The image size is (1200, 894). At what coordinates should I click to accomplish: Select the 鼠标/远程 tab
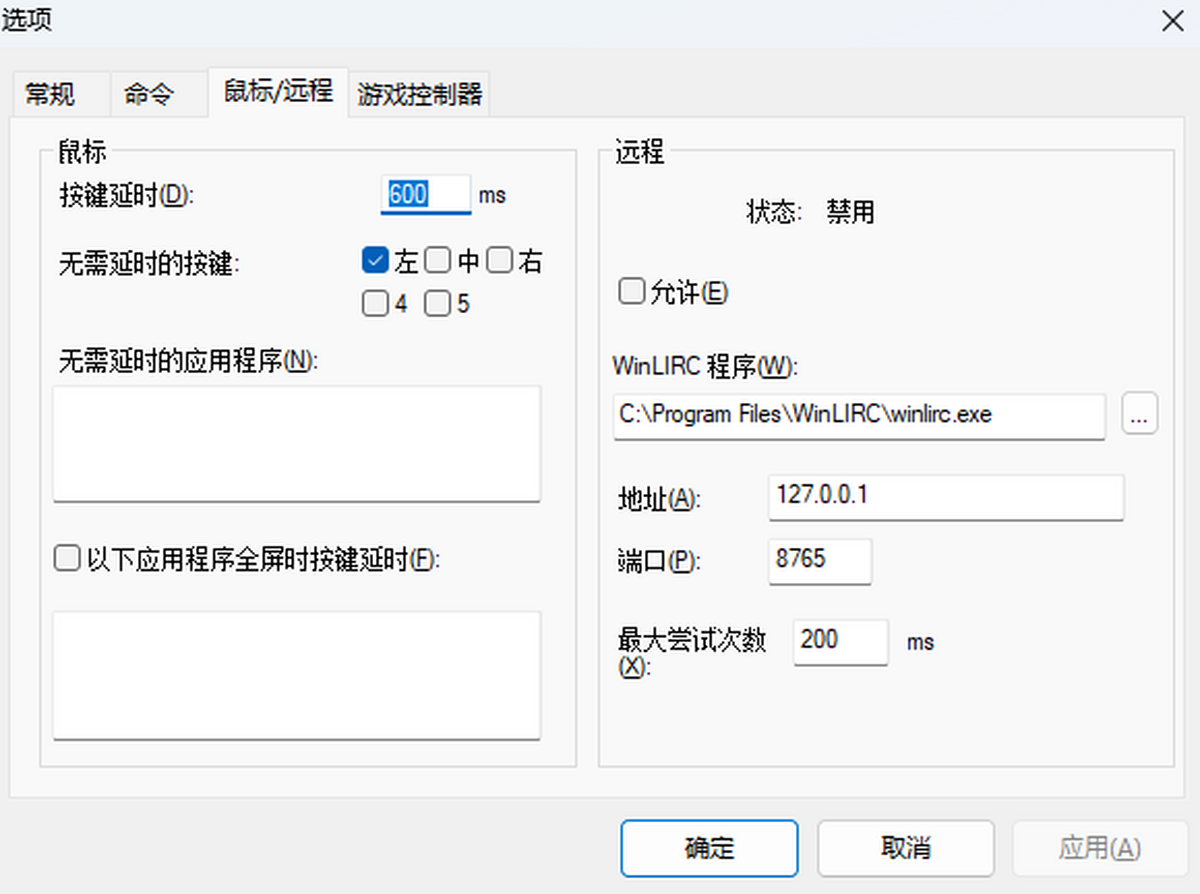pyautogui.click(x=278, y=92)
